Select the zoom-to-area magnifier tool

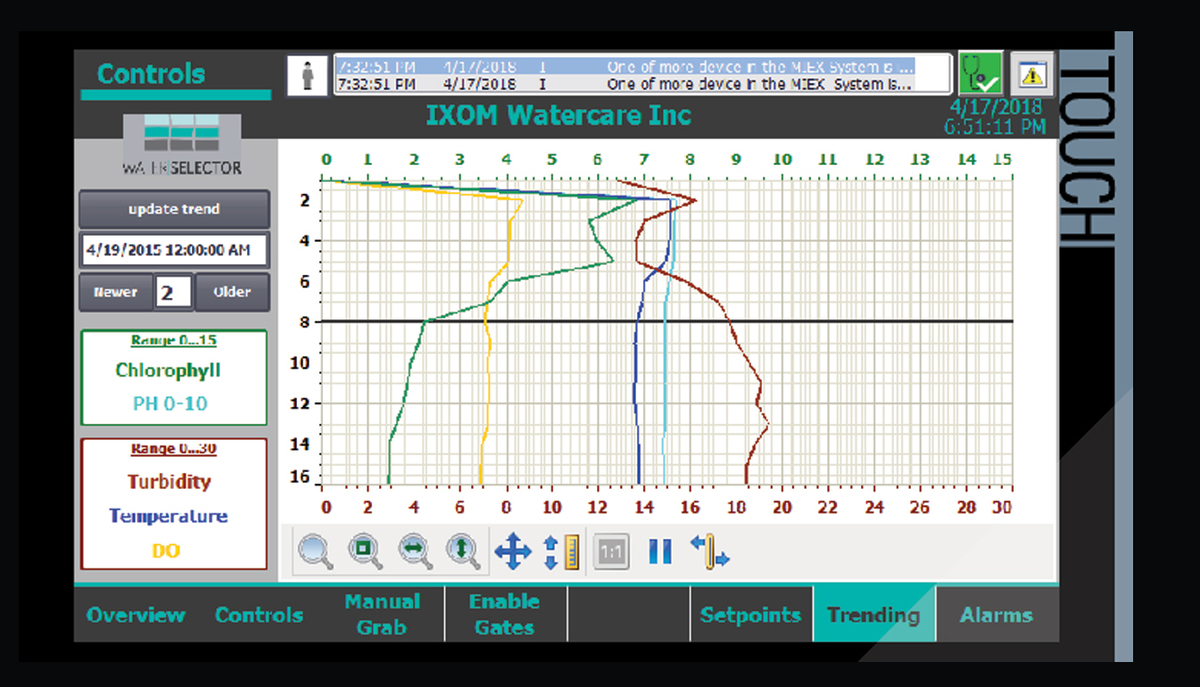point(366,551)
